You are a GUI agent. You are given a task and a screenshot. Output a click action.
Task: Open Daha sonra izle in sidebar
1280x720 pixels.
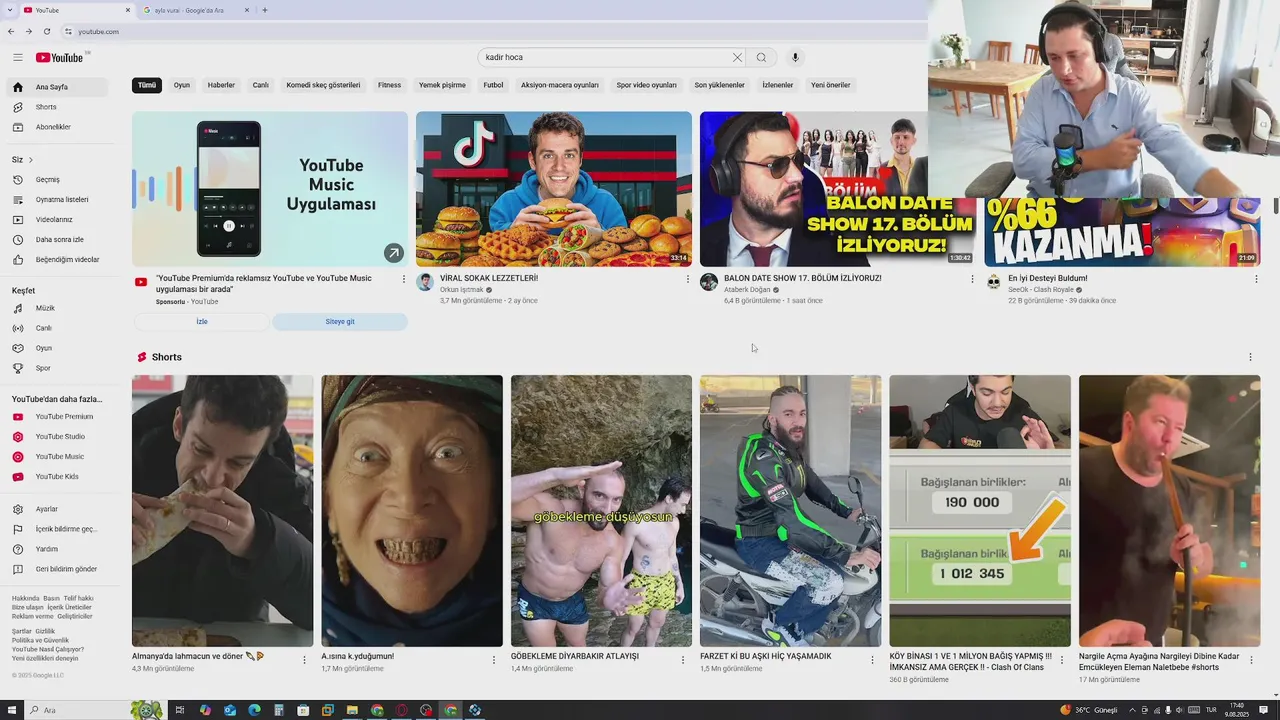point(56,240)
